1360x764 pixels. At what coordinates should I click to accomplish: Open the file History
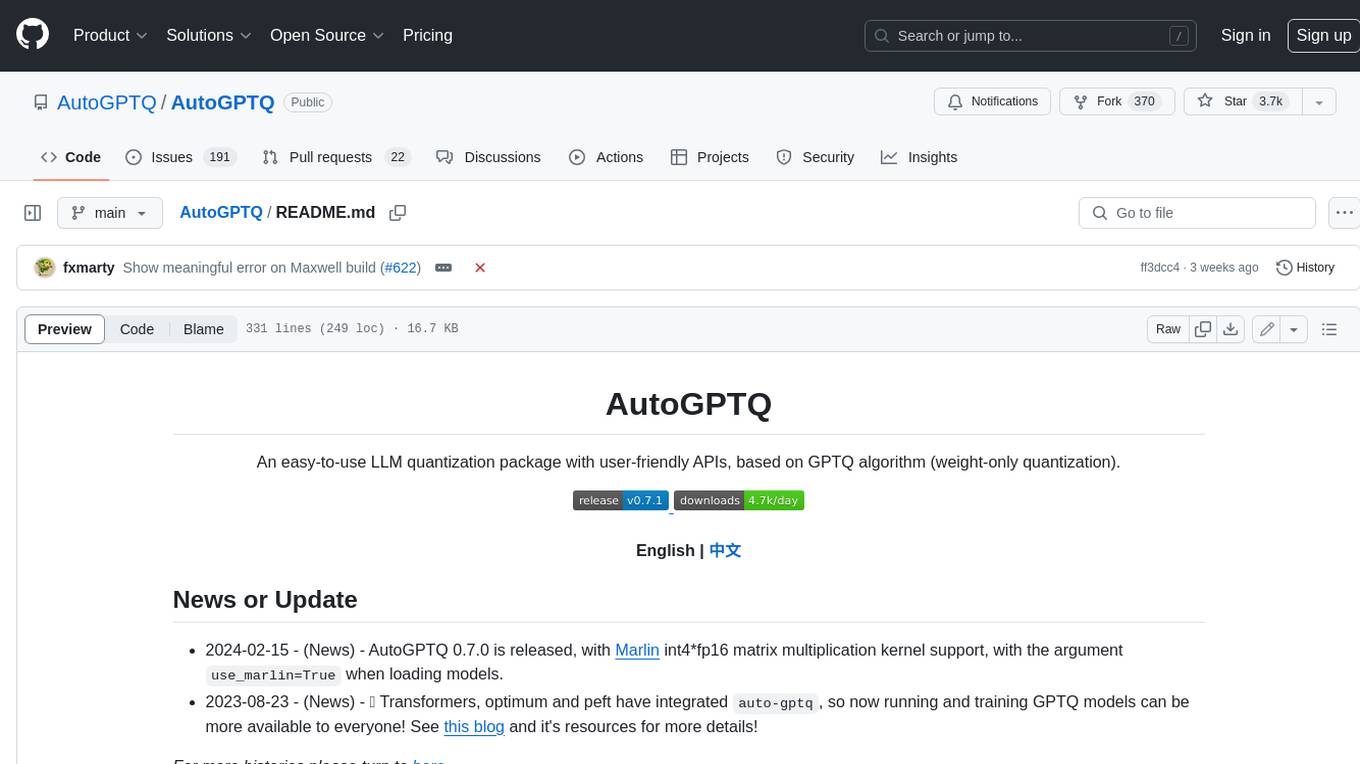1305,268
